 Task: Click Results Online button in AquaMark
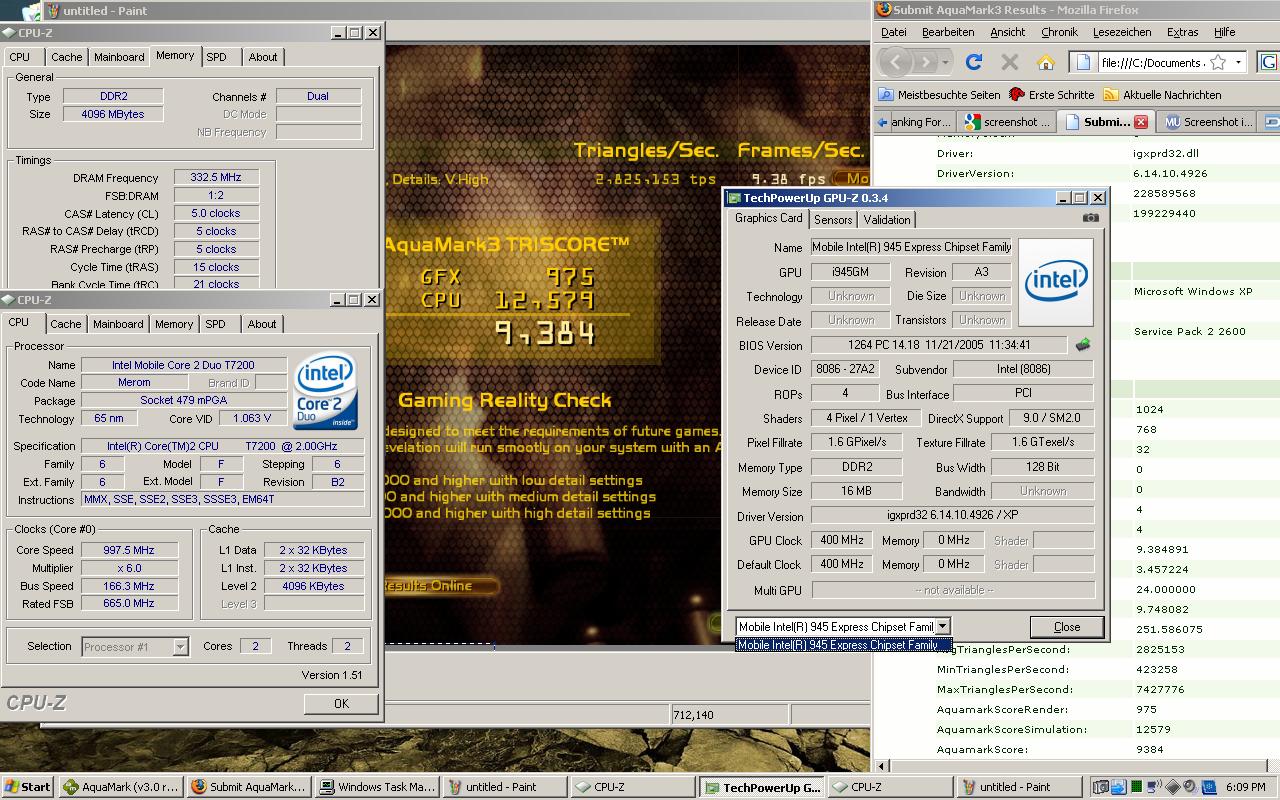click(440, 586)
